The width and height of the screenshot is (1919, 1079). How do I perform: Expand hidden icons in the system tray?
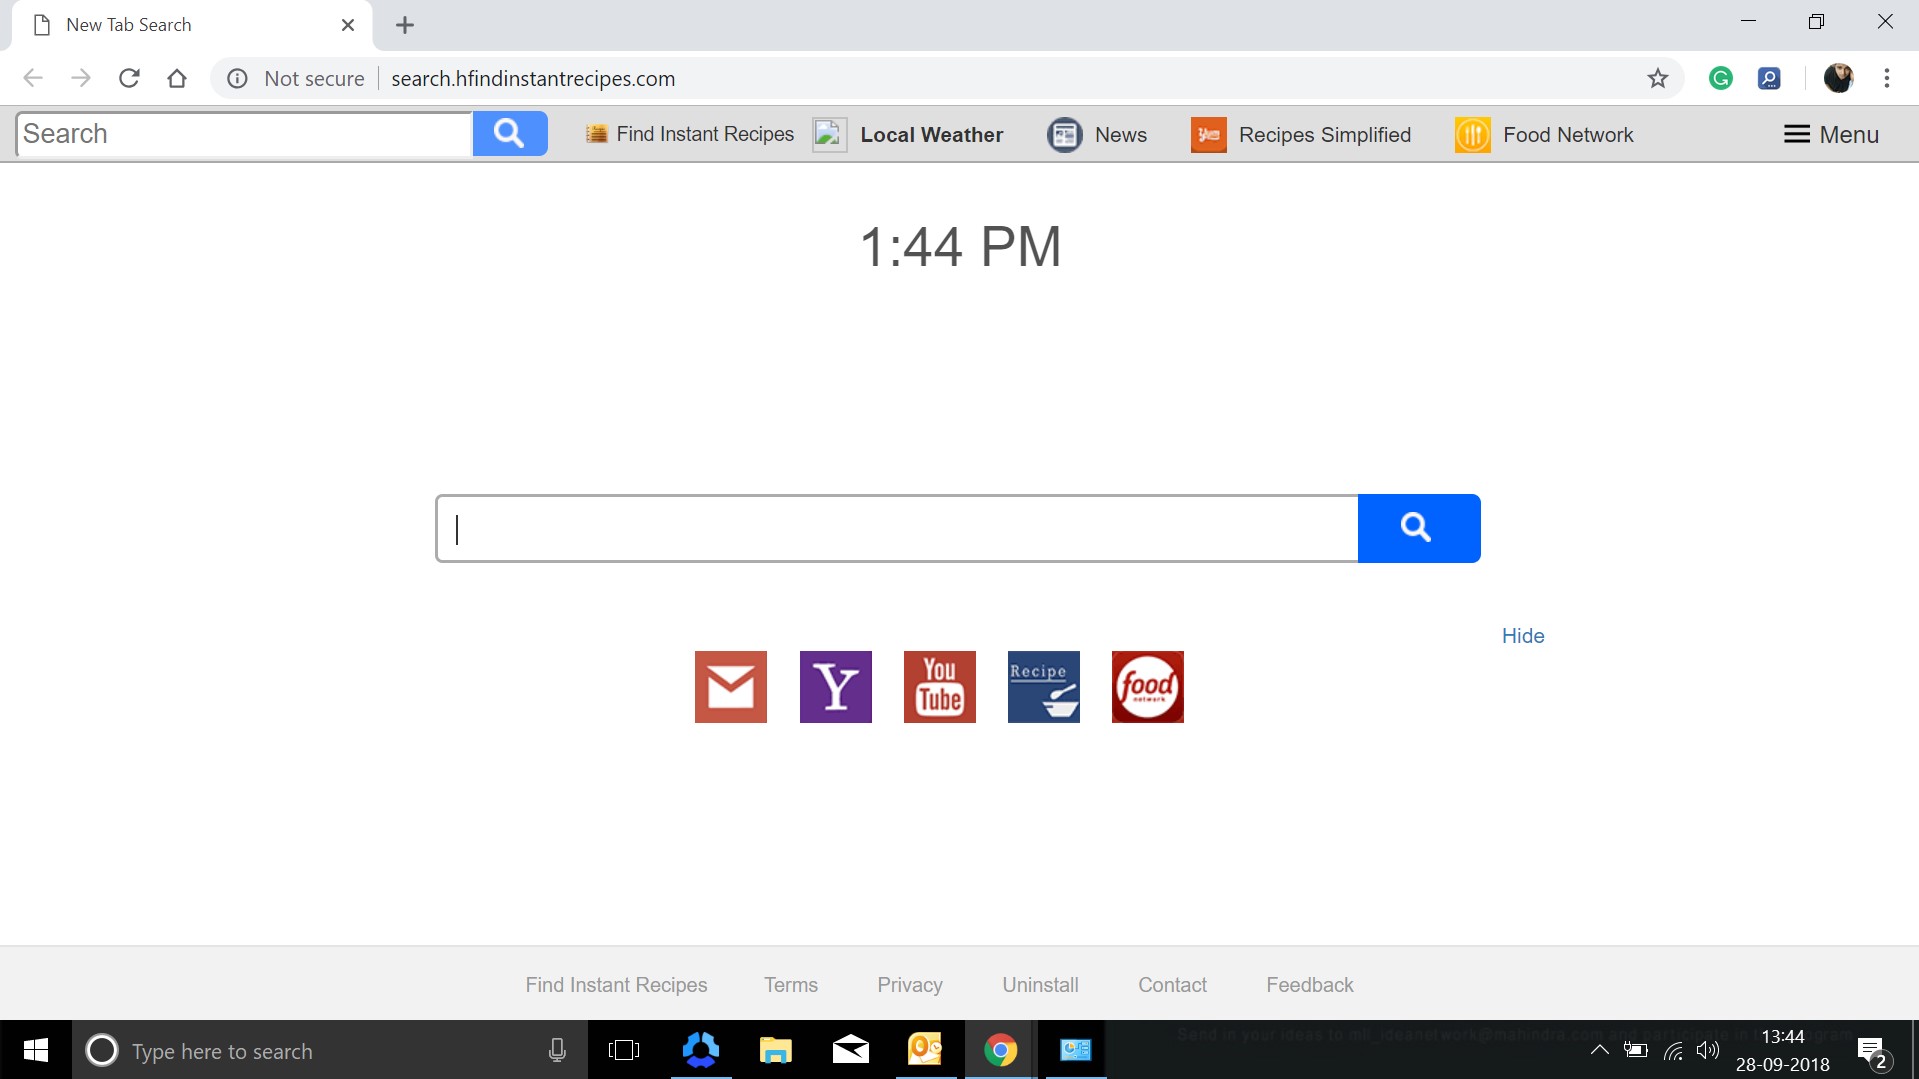point(1599,1050)
